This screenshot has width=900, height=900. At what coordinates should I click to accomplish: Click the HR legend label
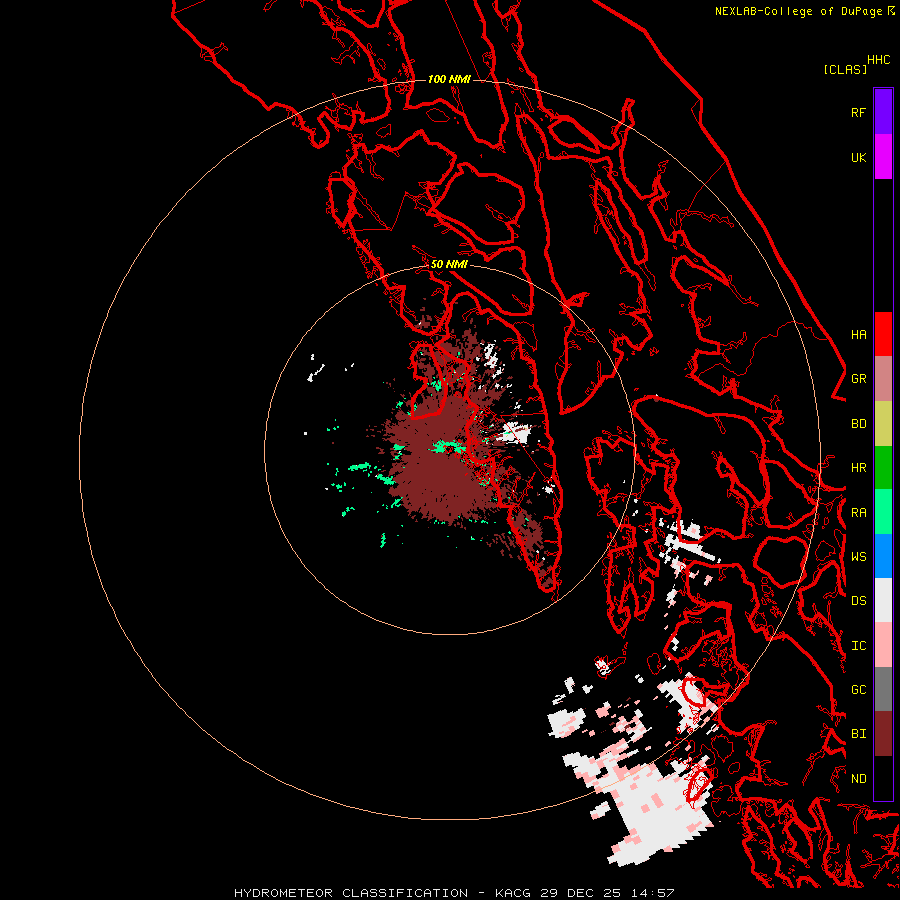pos(858,468)
